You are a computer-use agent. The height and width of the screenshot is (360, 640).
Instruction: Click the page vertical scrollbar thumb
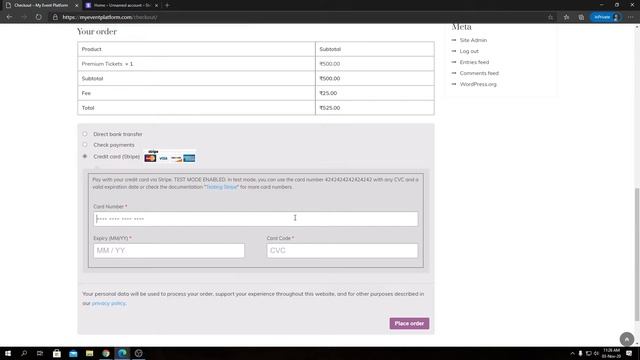point(637,254)
